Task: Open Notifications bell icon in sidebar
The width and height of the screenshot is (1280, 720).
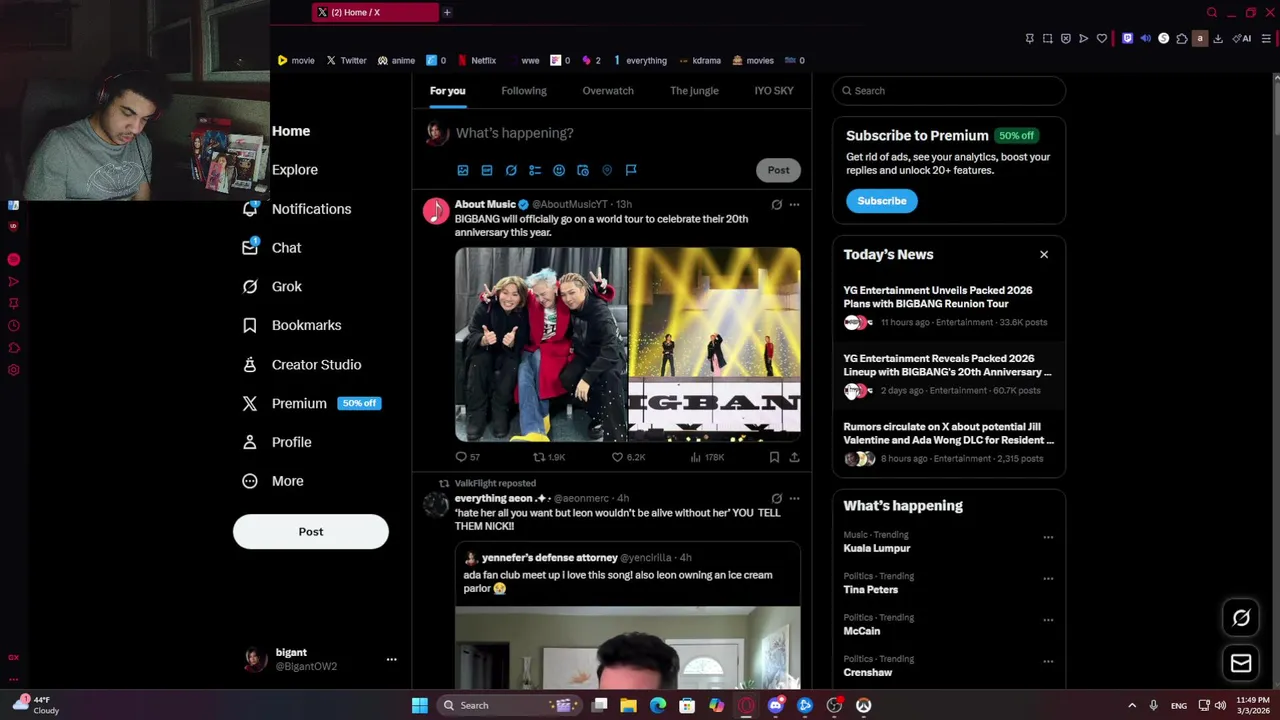Action: 250,208
